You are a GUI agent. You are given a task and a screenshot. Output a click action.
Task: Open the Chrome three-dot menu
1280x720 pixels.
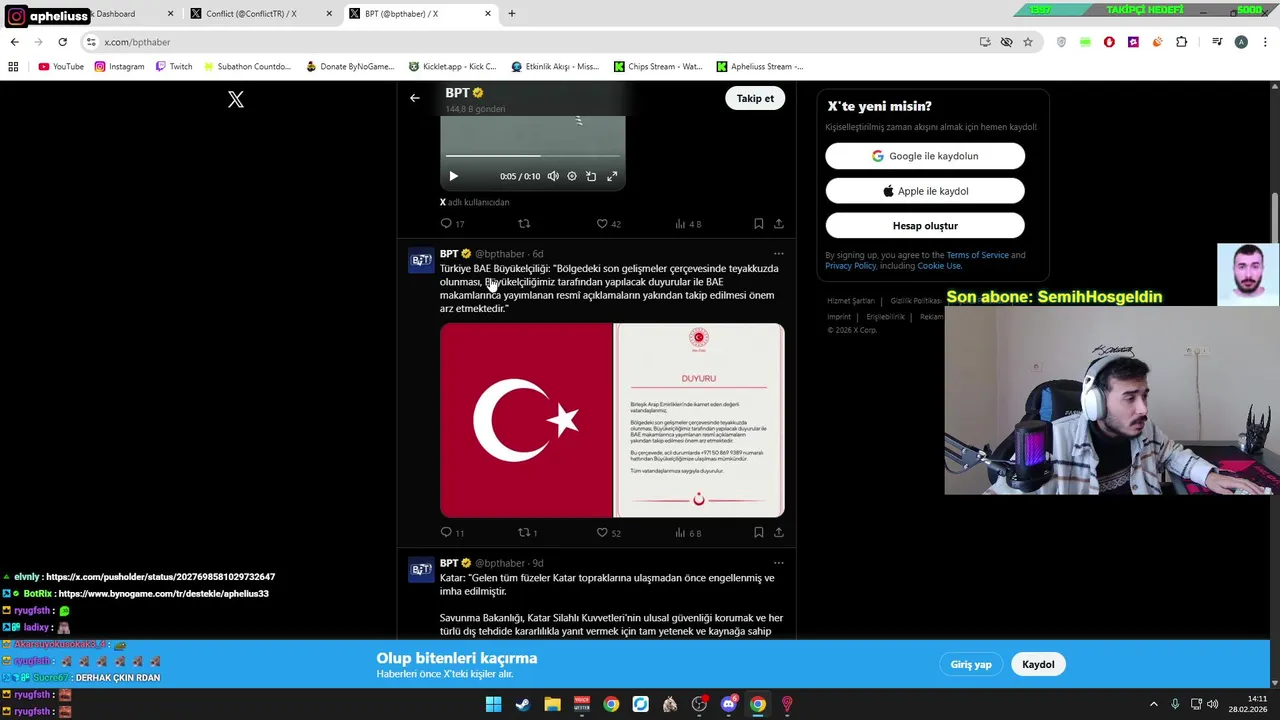pyautogui.click(x=1265, y=42)
